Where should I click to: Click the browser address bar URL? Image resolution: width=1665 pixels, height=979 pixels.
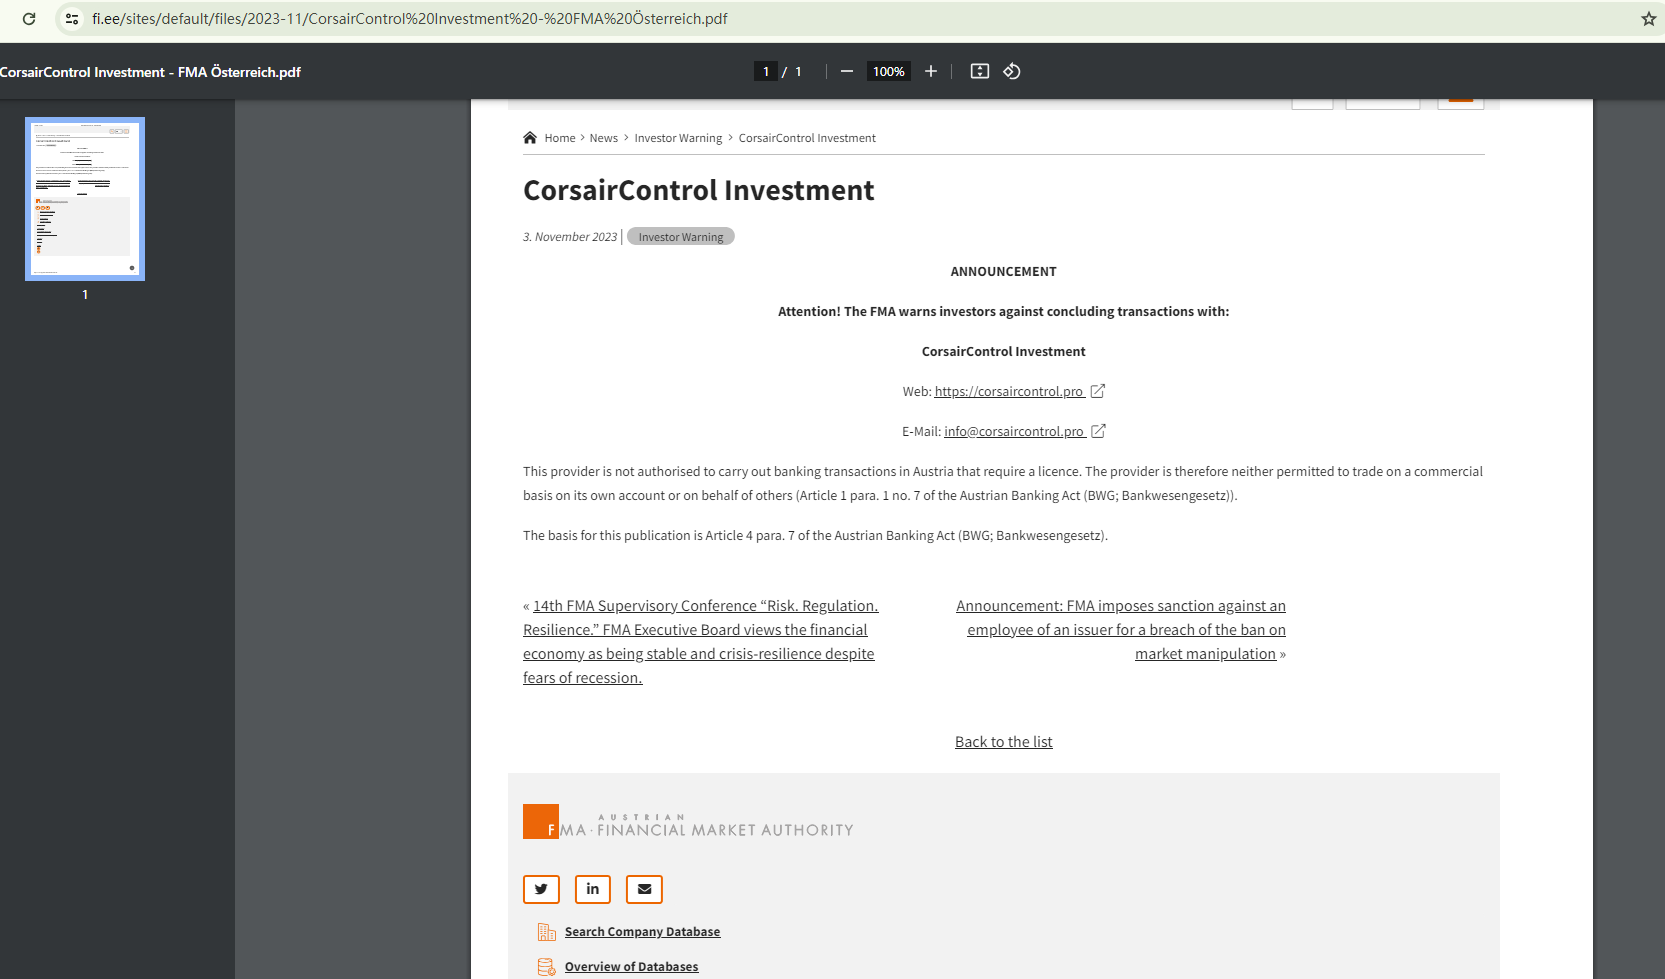[x=410, y=19]
